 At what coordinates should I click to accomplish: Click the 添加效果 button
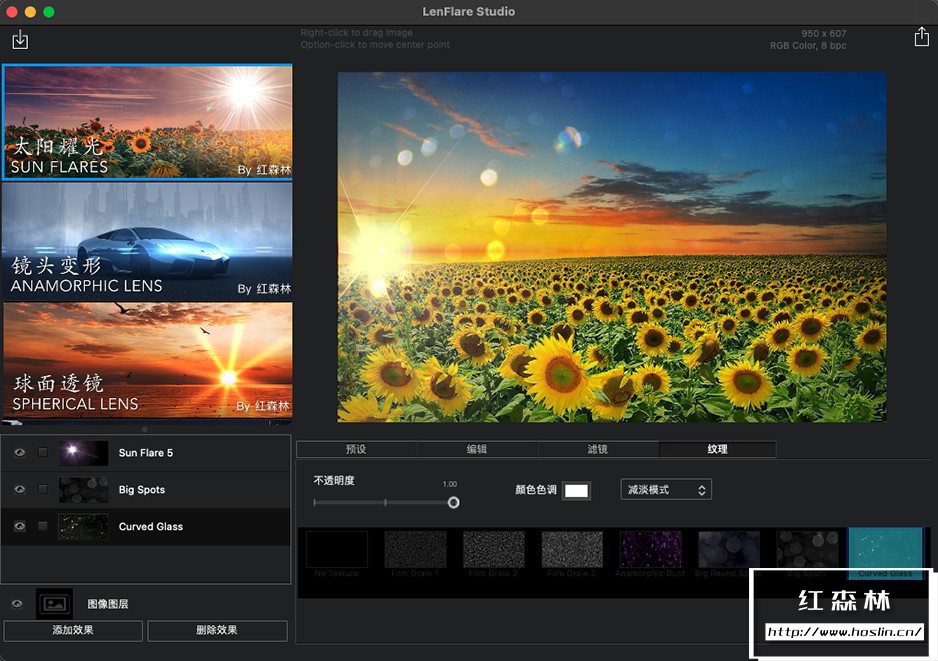click(73, 630)
